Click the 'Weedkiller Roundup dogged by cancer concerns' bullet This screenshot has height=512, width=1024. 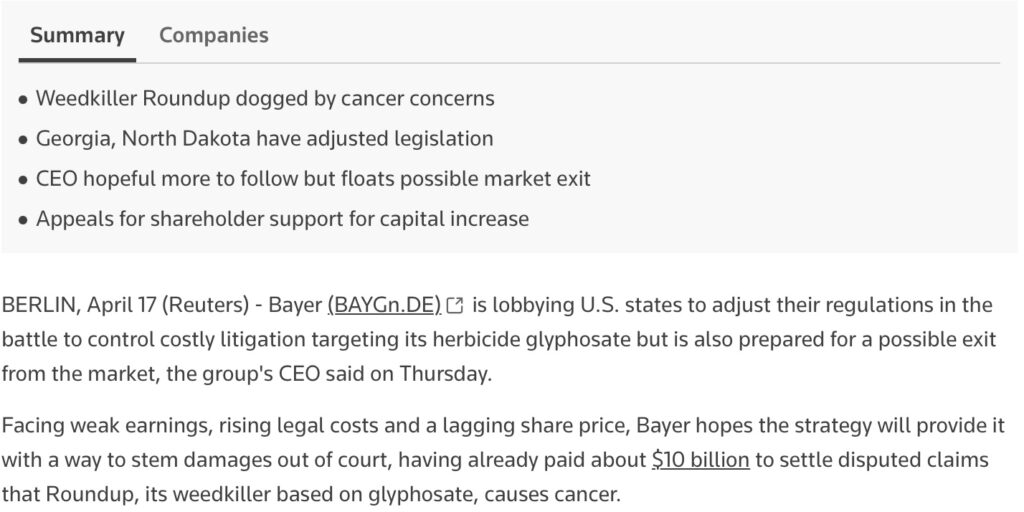click(265, 99)
